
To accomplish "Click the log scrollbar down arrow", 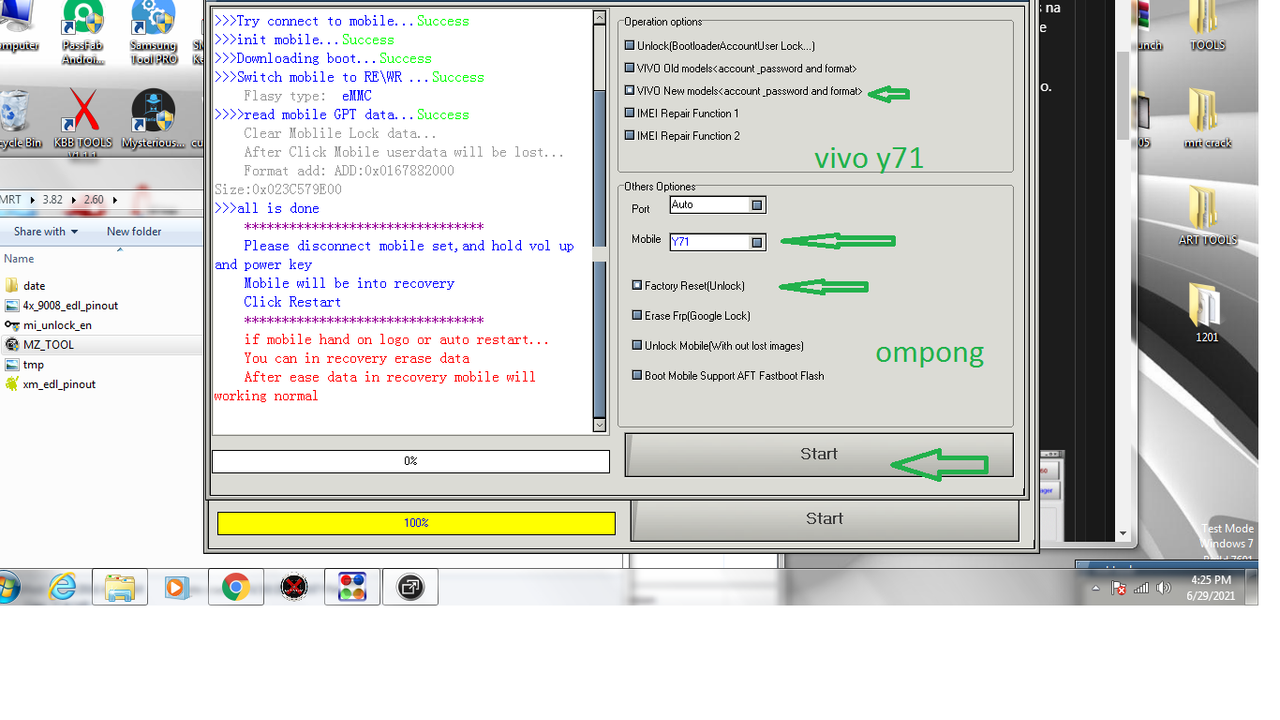I will pos(599,425).
